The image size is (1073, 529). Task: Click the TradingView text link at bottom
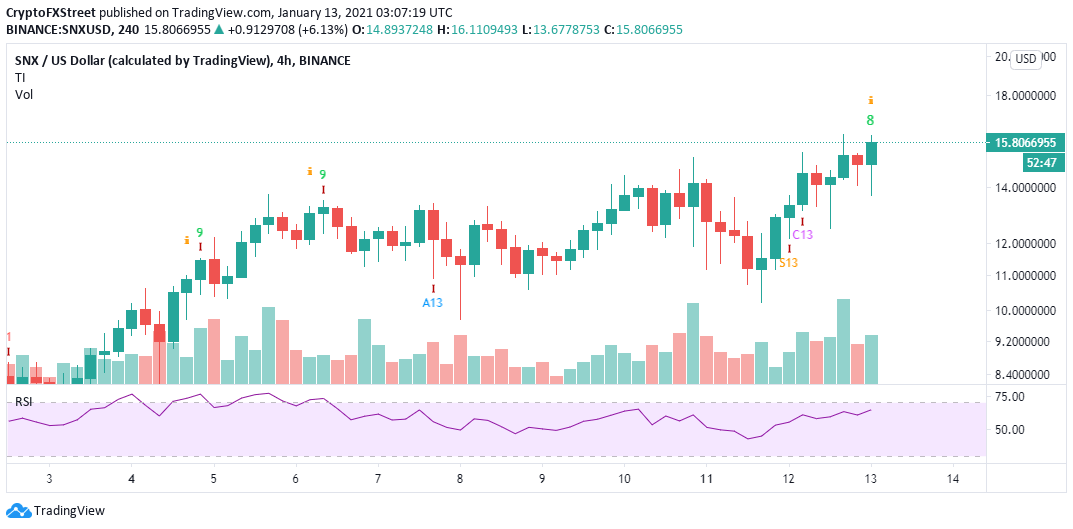click(69, 511)
